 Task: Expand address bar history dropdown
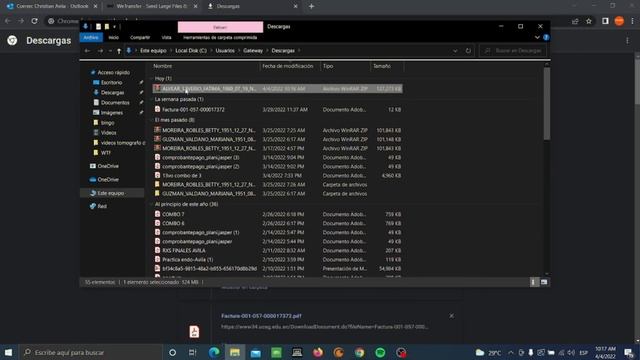tap(455, 51)
